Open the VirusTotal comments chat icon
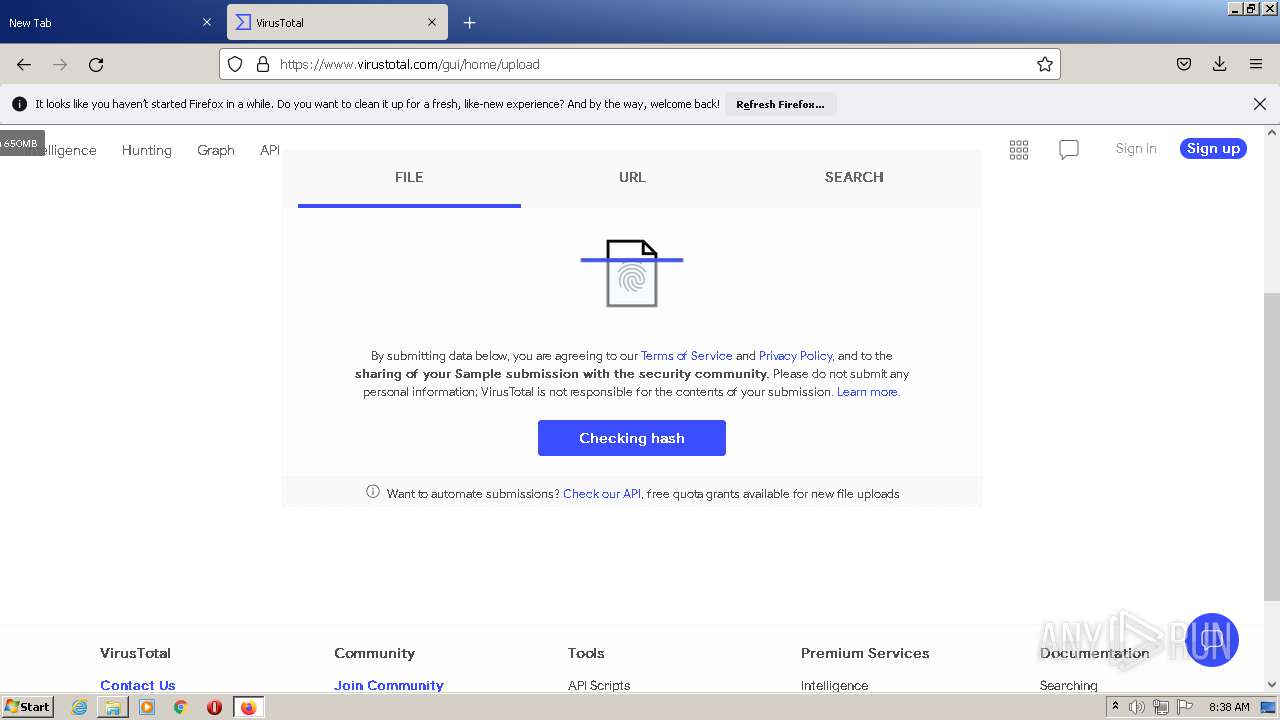The image size is (1280, 720). [x=1069, y=149]
